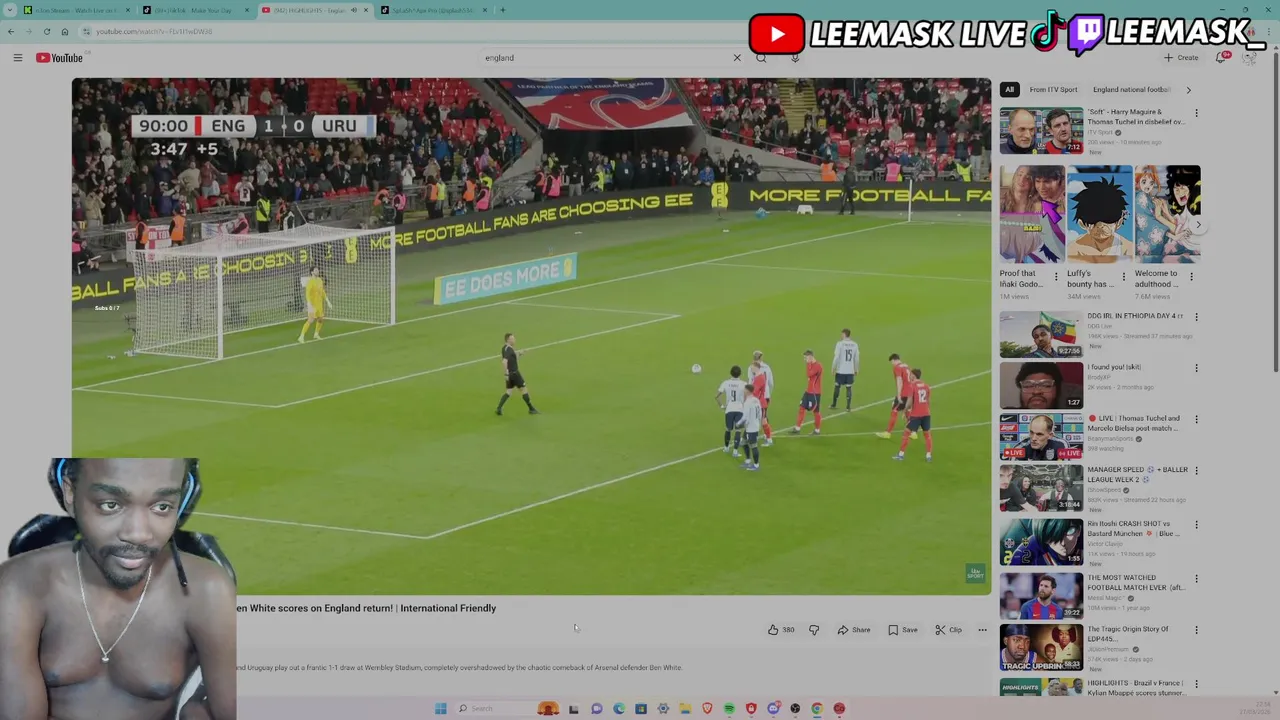
Task: Open a new browser tab
Action: coord(502,10)
